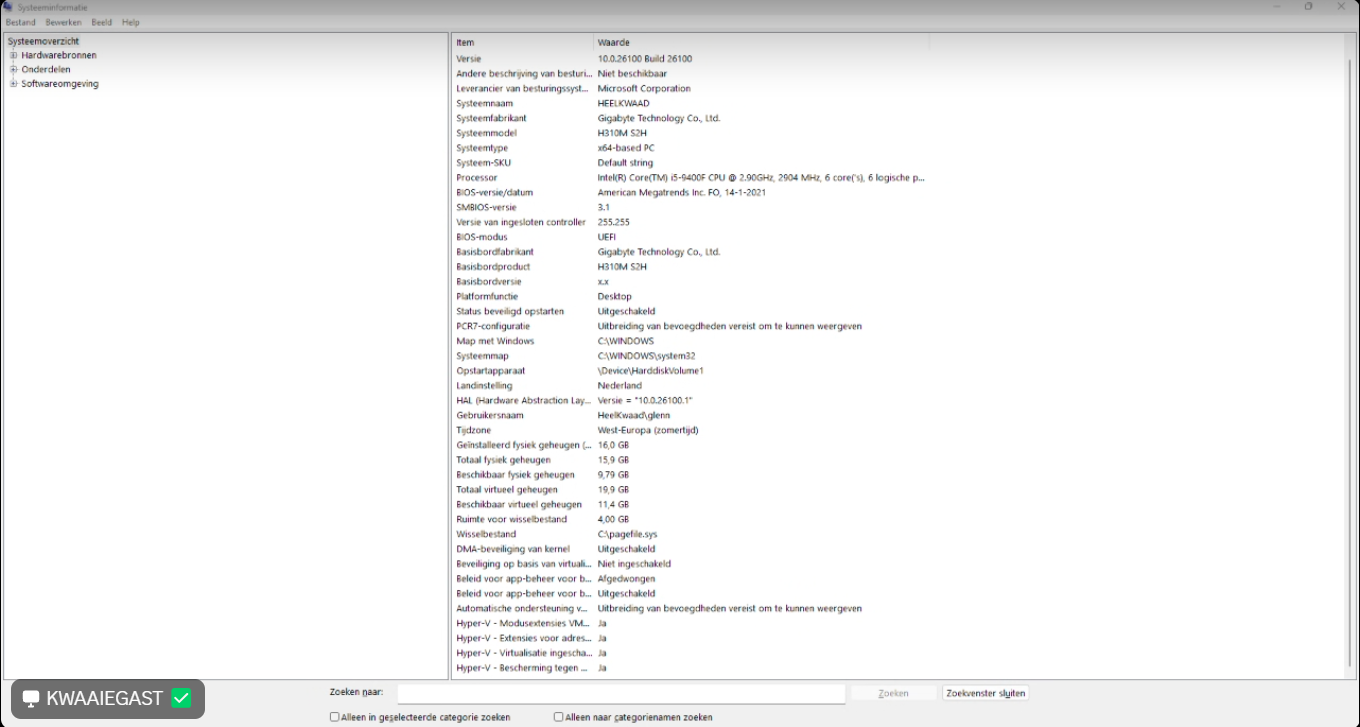The height and width of the screenshot is (727, 1360).
Task: Select the 'Default string' value
Action: point(625,163)
